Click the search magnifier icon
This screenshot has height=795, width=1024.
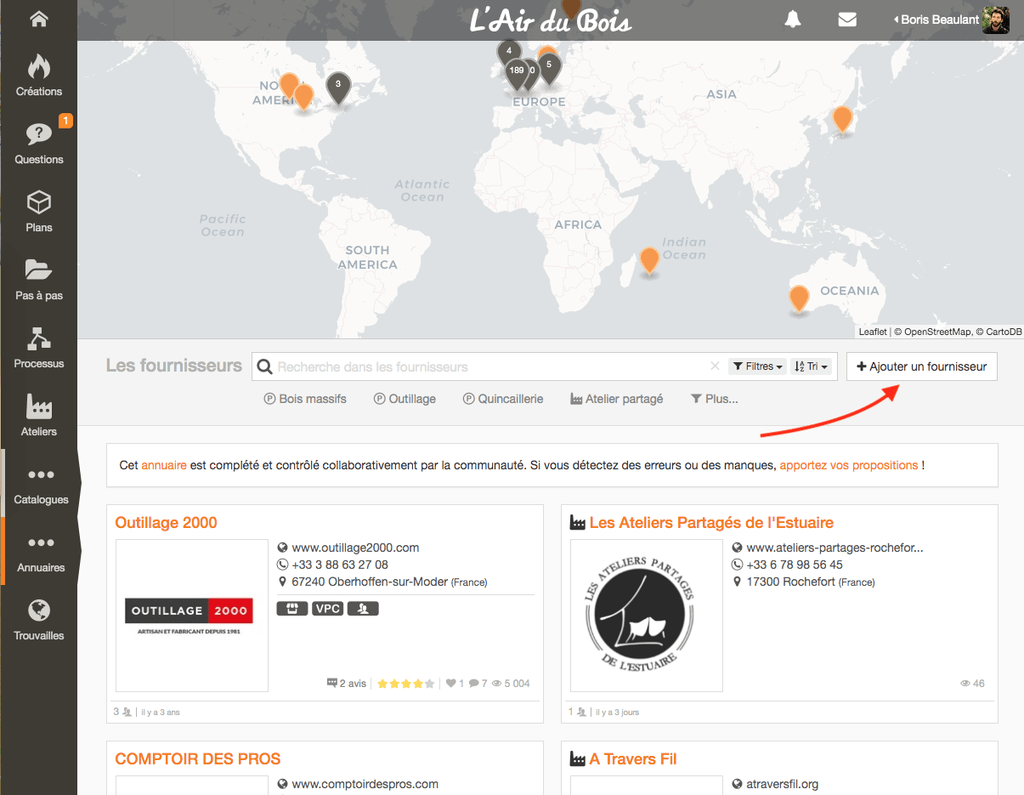[264, 366]
